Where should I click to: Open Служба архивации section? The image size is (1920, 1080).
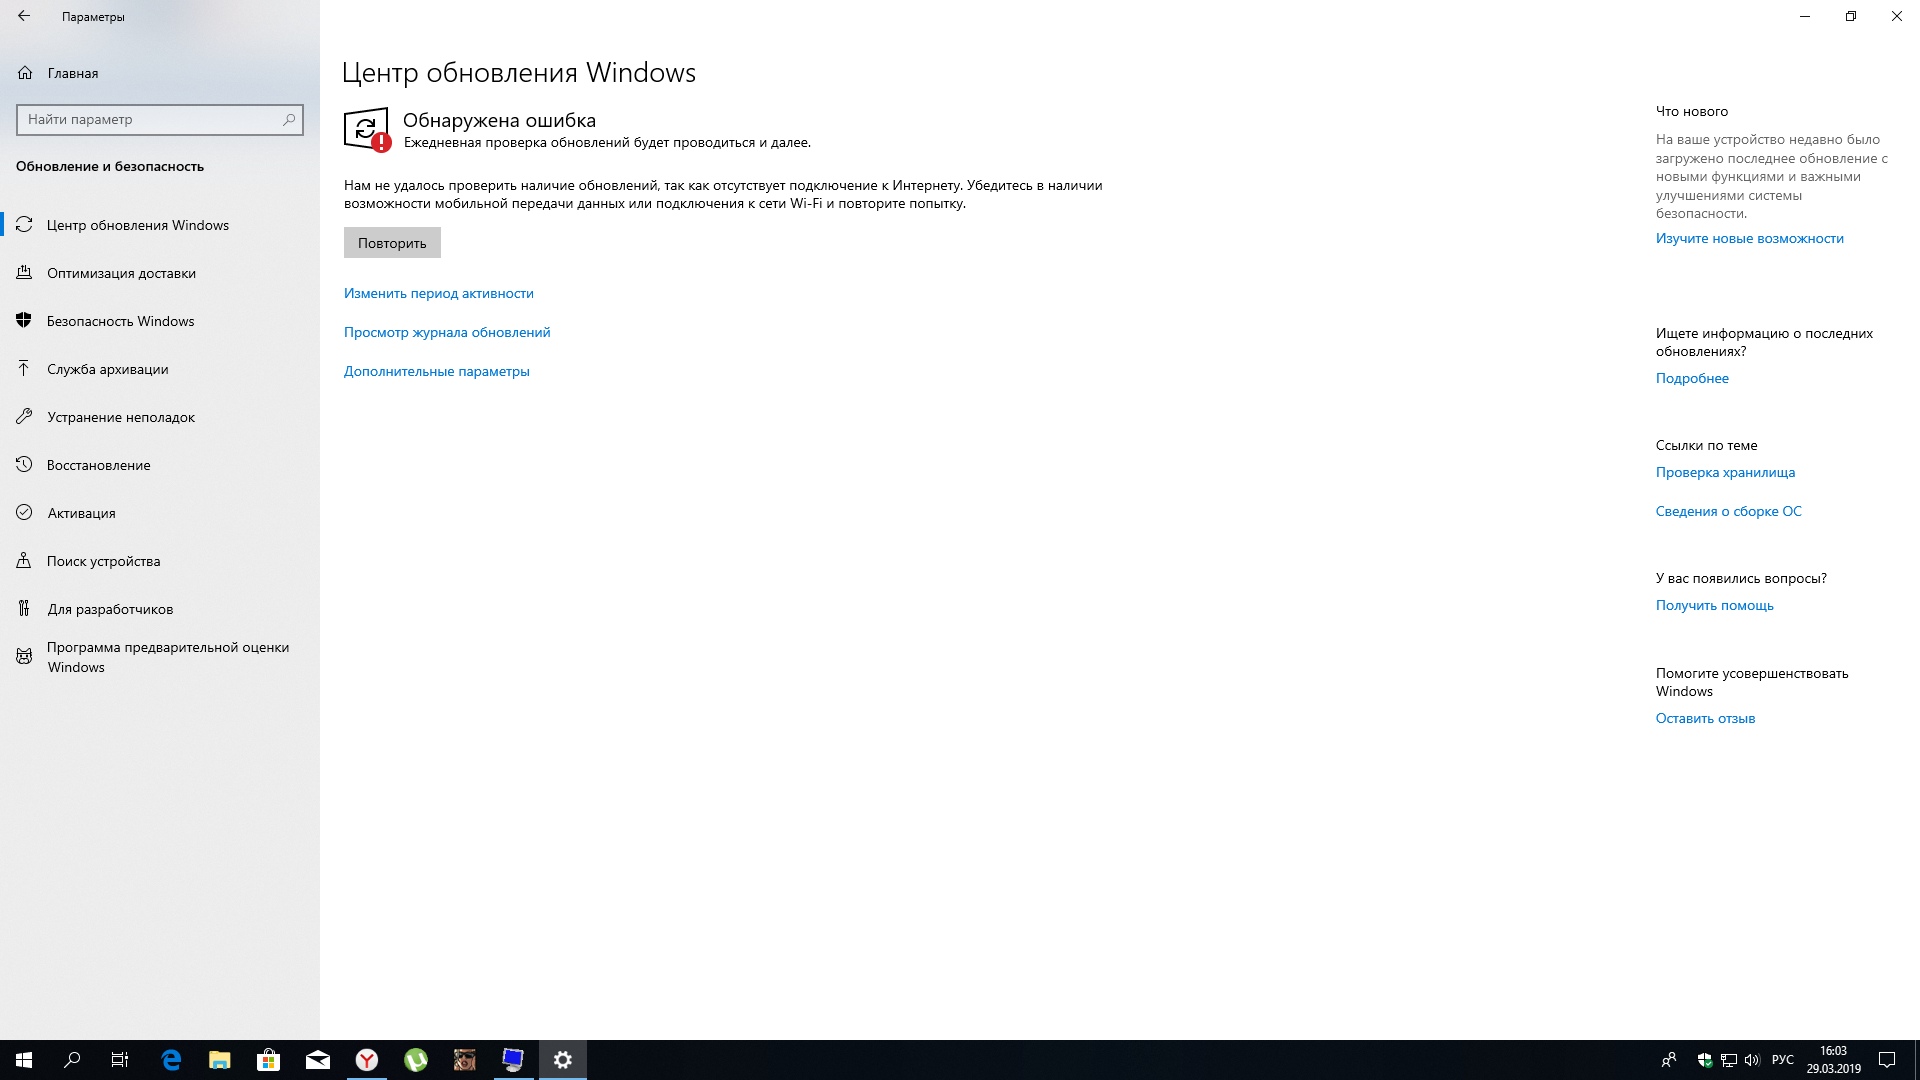[160, 369]
